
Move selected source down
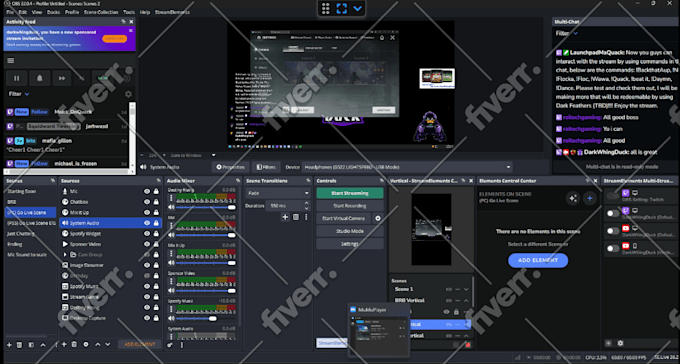click(x=108, y=344)
